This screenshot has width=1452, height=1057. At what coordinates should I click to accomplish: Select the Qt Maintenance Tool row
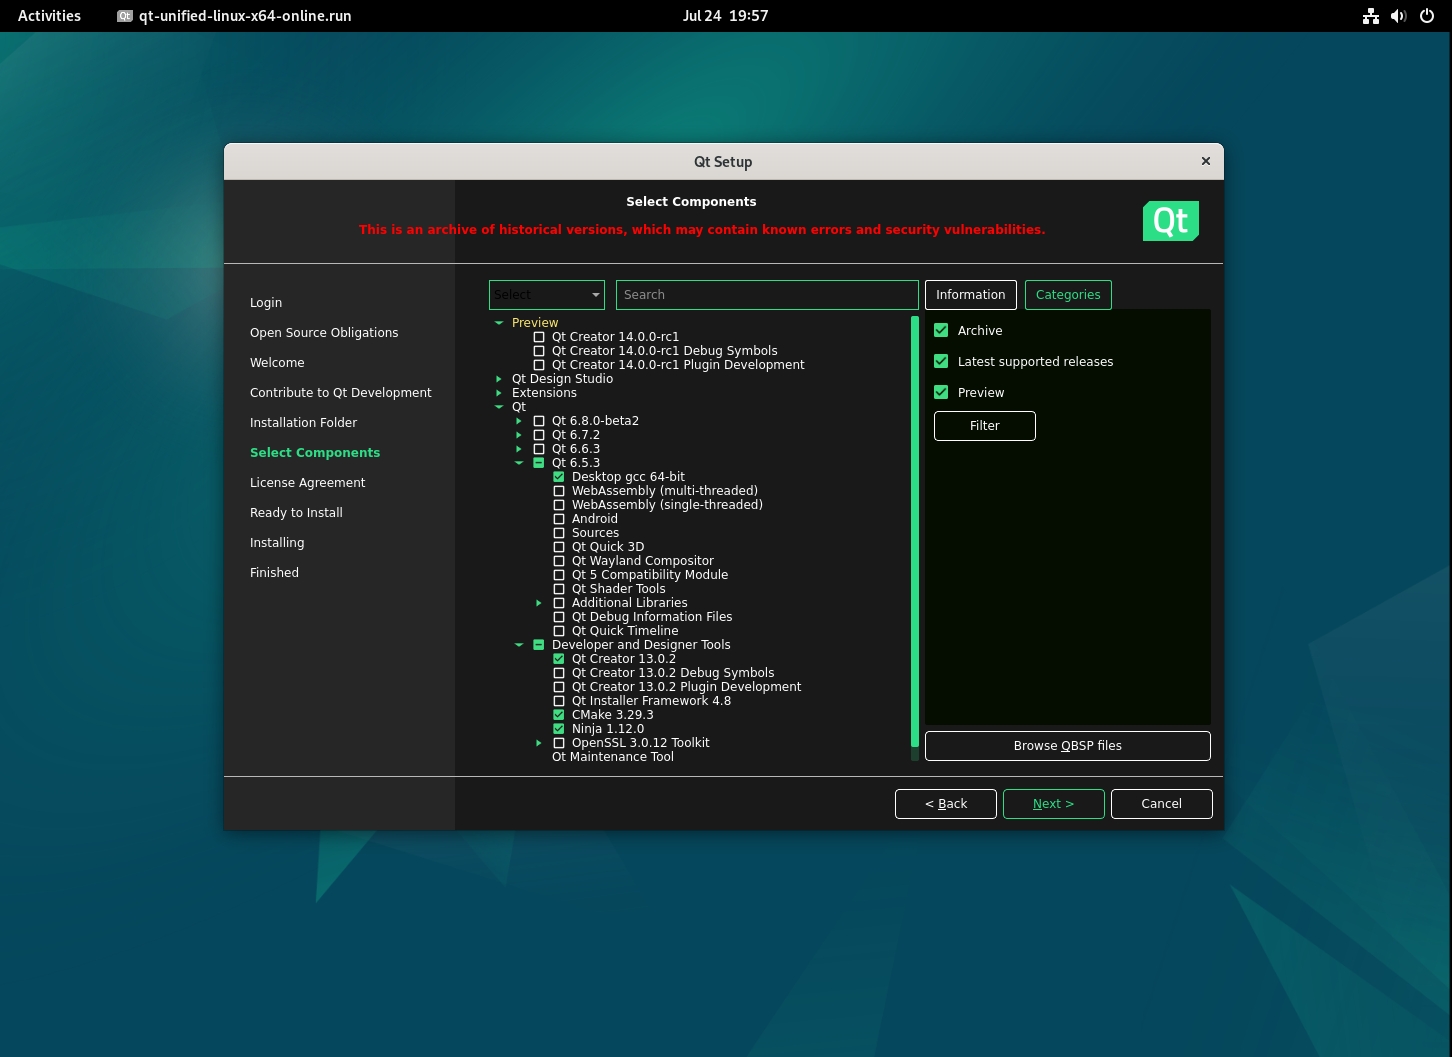pyautogui.click(x=613, y=757)
